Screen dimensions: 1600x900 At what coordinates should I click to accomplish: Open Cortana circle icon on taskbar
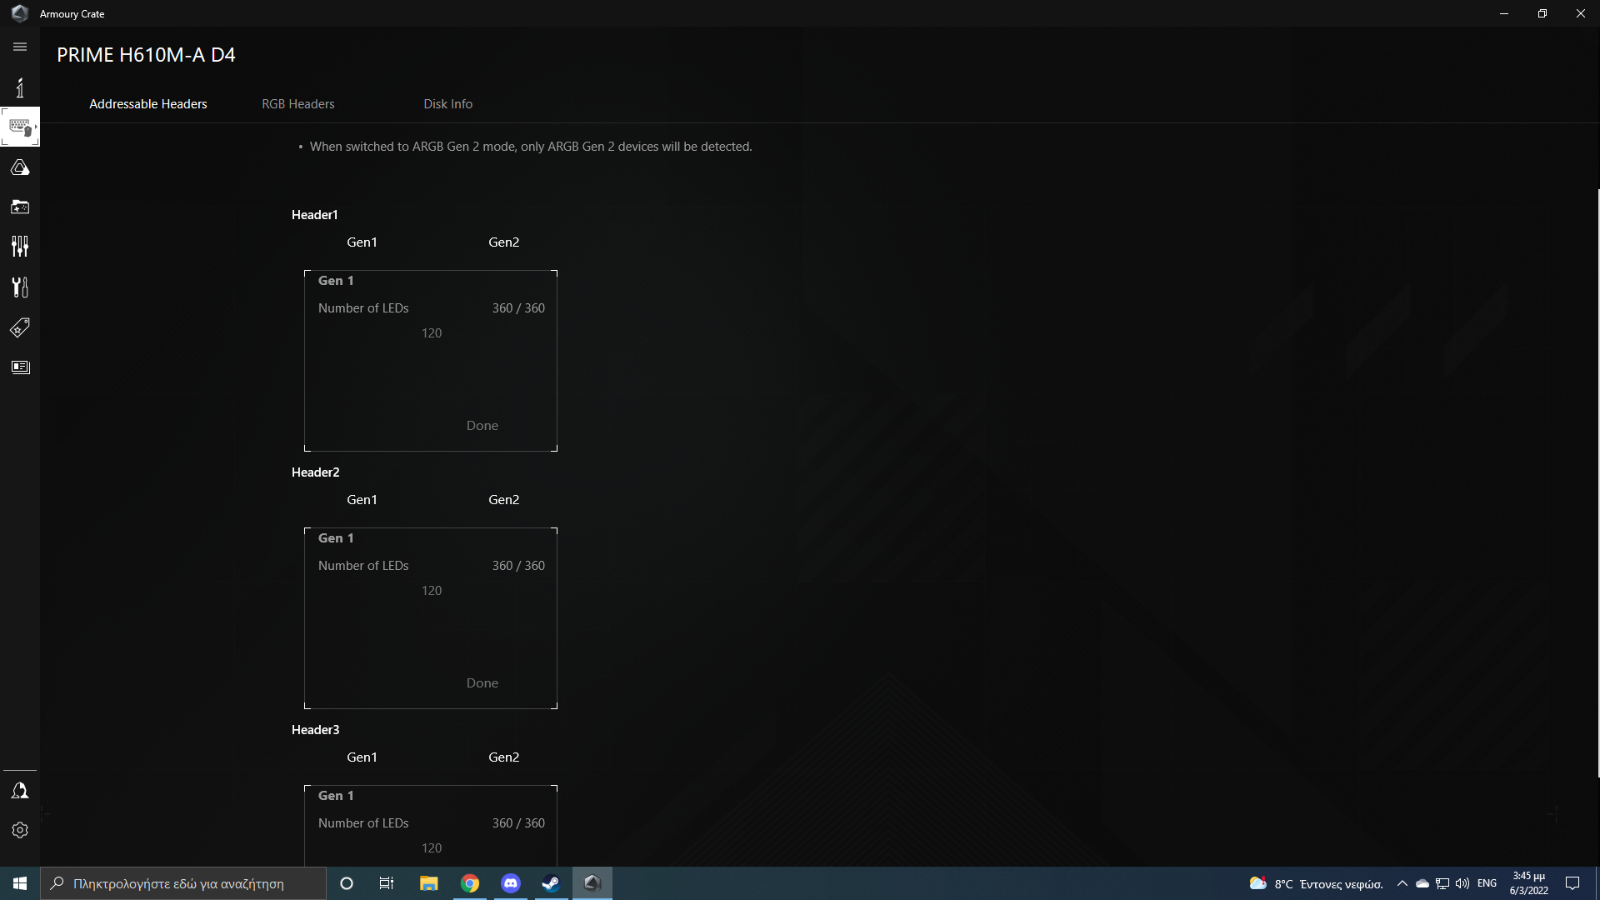347,883
